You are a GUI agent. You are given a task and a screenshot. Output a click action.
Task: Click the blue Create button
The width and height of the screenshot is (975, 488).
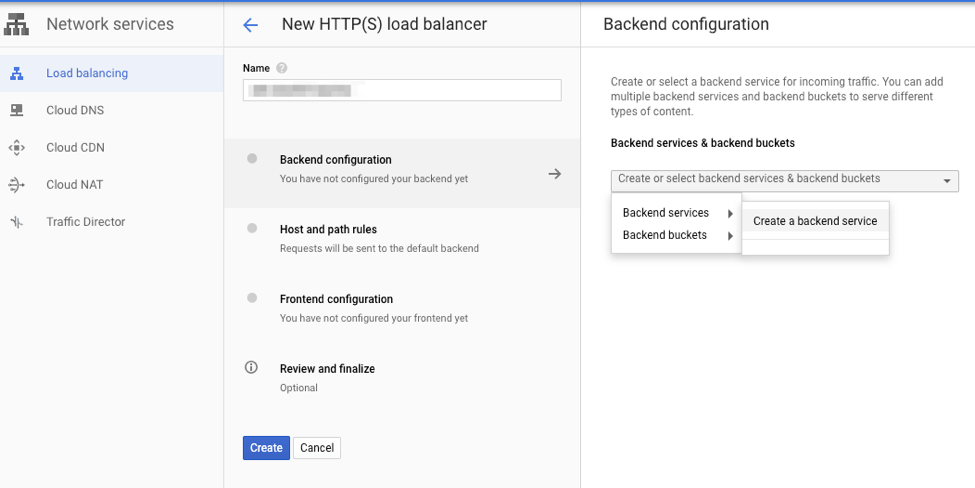pyautogui.click(x=266, y=448)
